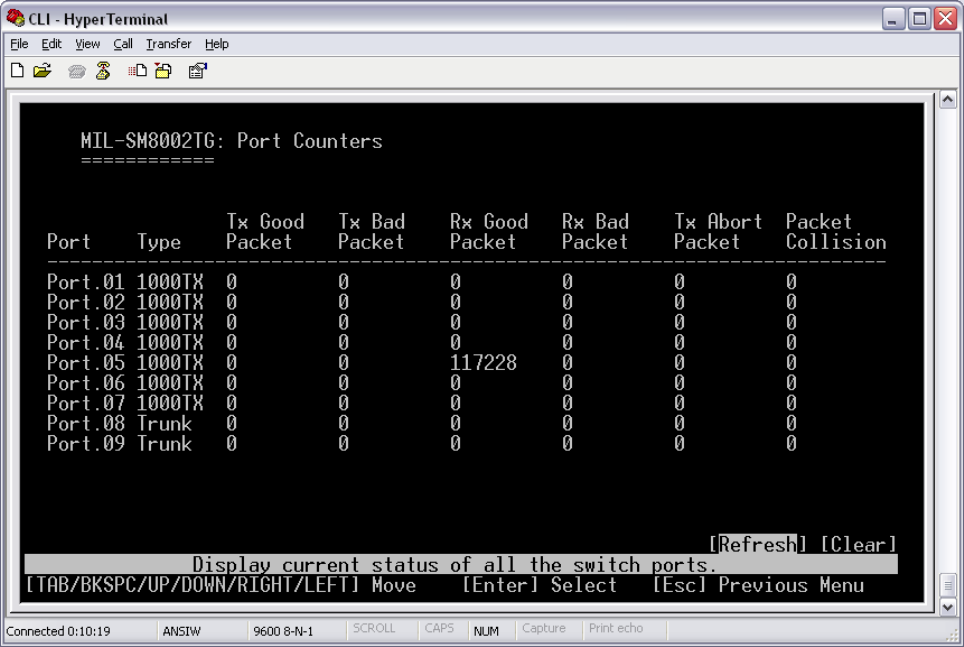Click the CAPS status bar indicator
Image resolution: width=964 pixels, height=647 pixels.
point(439,628)
